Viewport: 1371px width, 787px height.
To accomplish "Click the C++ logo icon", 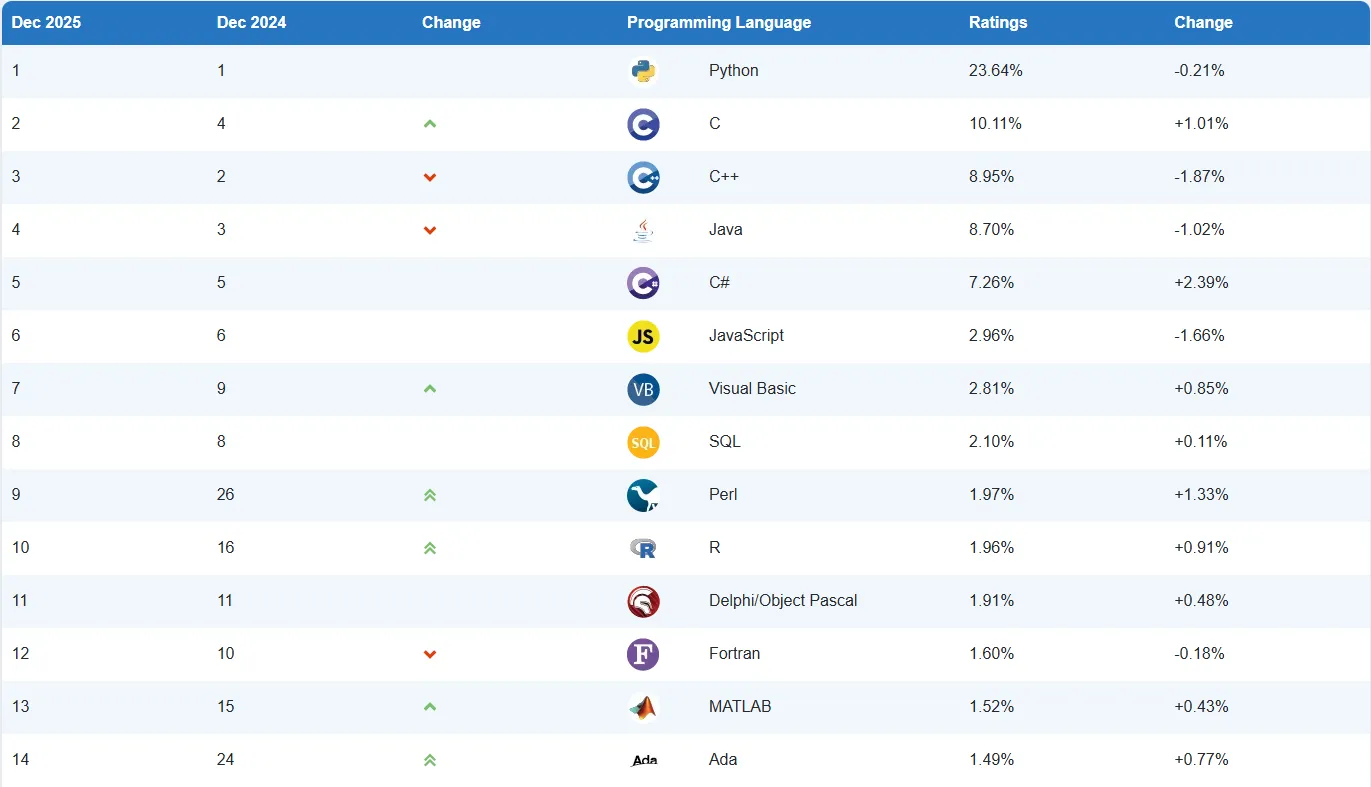I will click(x=643, y=177).
